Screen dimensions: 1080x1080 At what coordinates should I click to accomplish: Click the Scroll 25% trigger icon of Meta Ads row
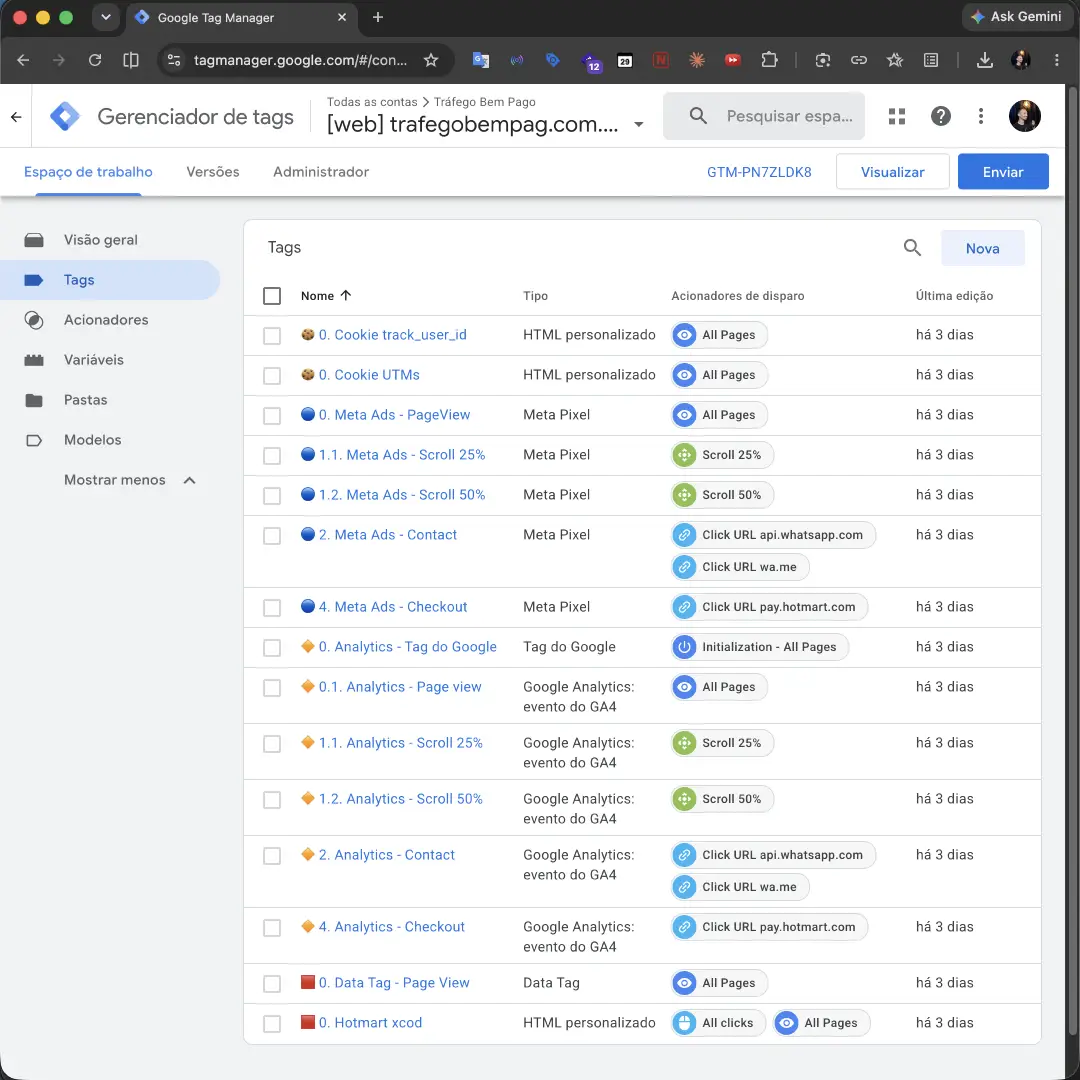(x=684, y=455)
